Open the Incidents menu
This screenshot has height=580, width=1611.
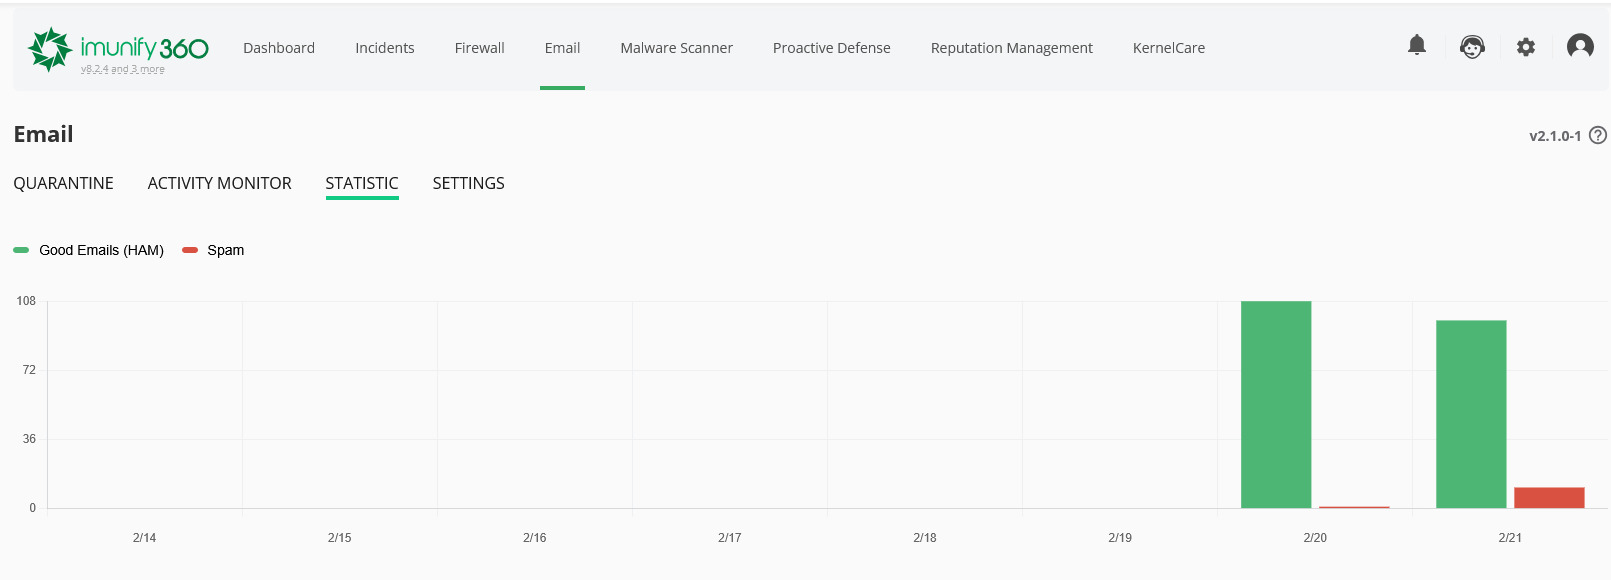(x=385, y=48)
